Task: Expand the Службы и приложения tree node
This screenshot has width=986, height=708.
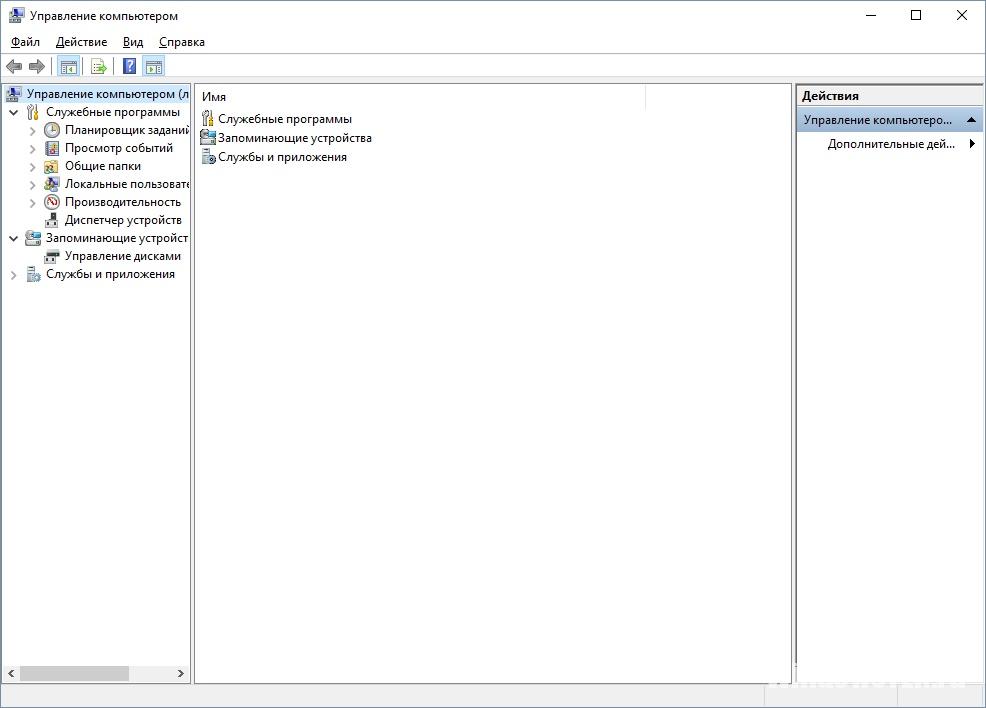Action: (14, 275)
